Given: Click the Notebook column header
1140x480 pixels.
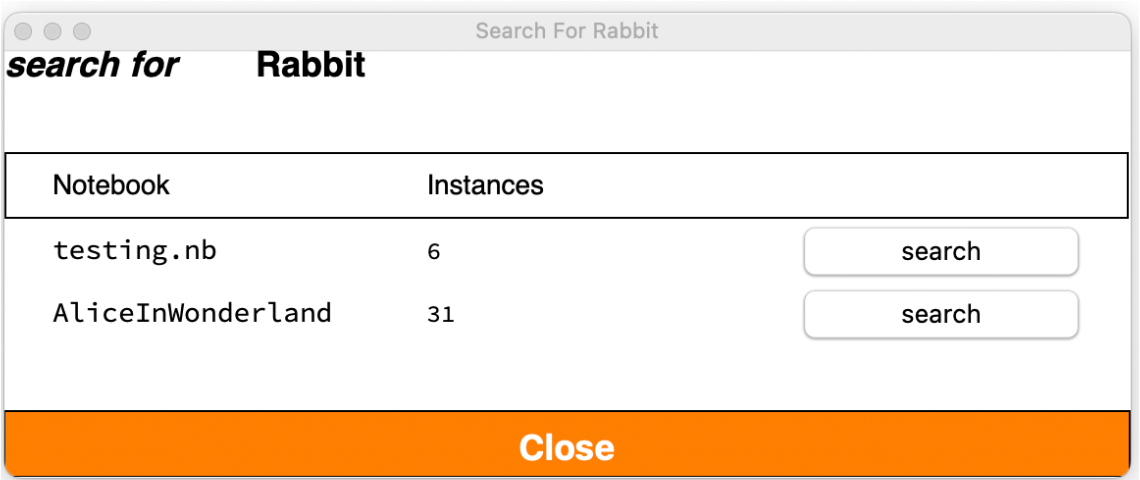Looking at the screenshot, I should 111,185.
